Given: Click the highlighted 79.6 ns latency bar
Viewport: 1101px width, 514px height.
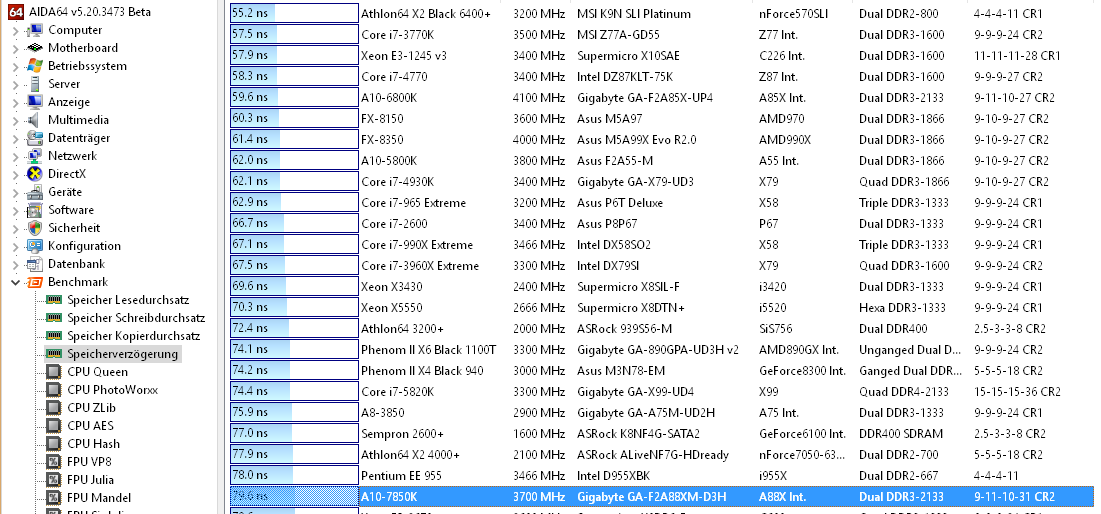Looking at the screenshot, I should tap(294, 496).
